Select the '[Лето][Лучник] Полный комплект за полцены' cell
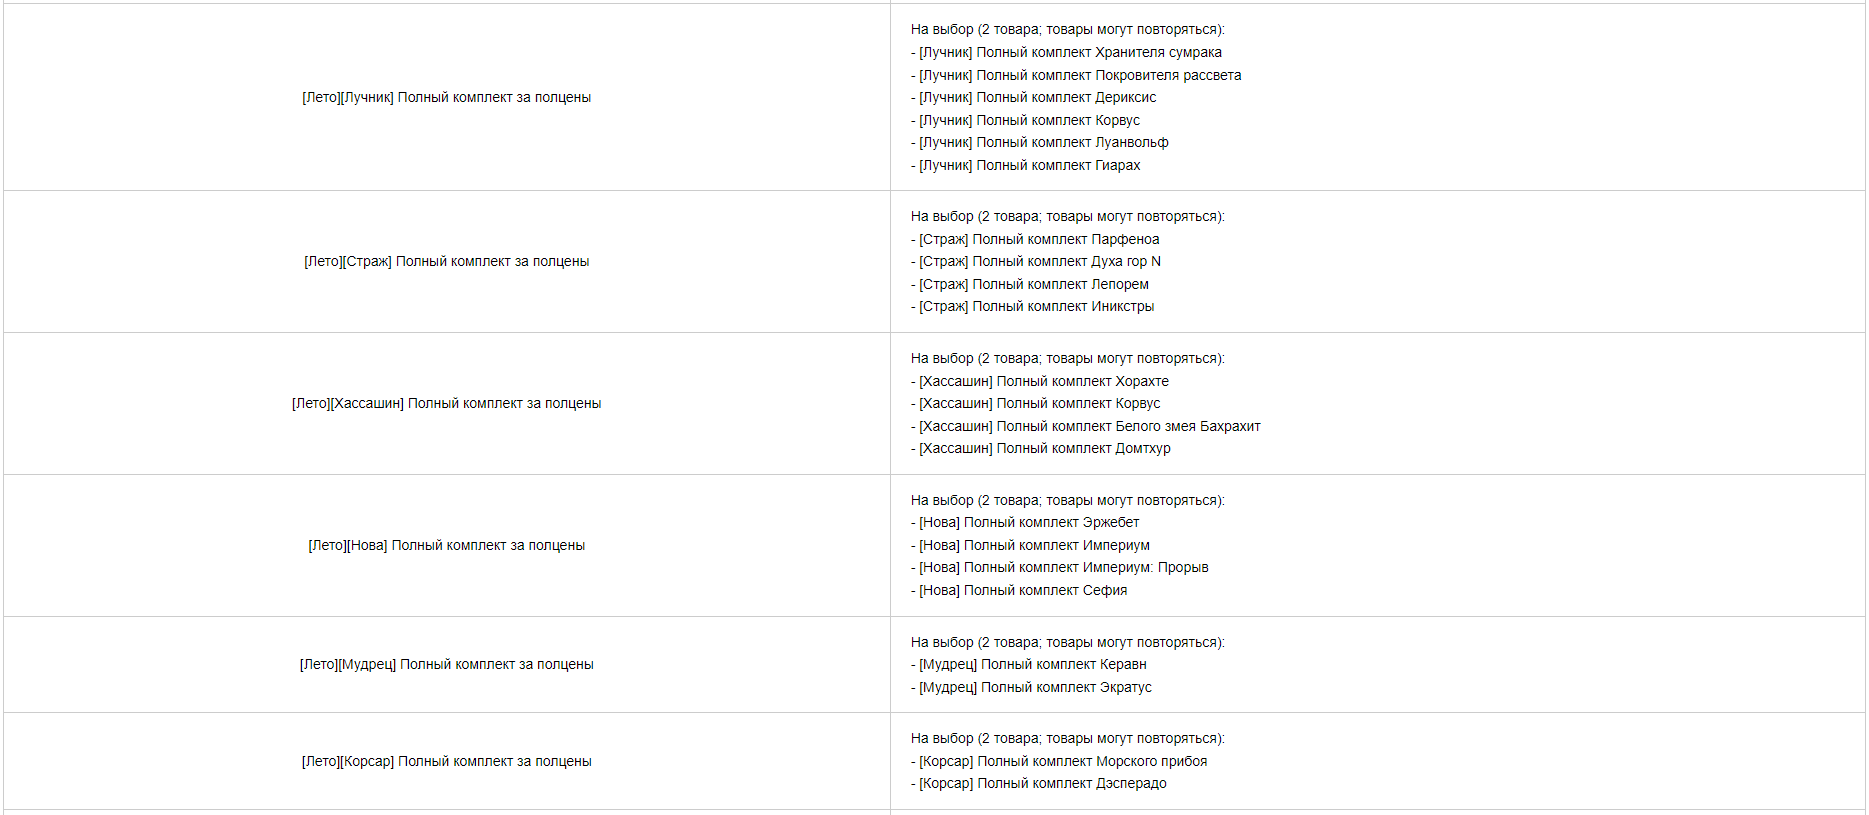 (446, 97)
